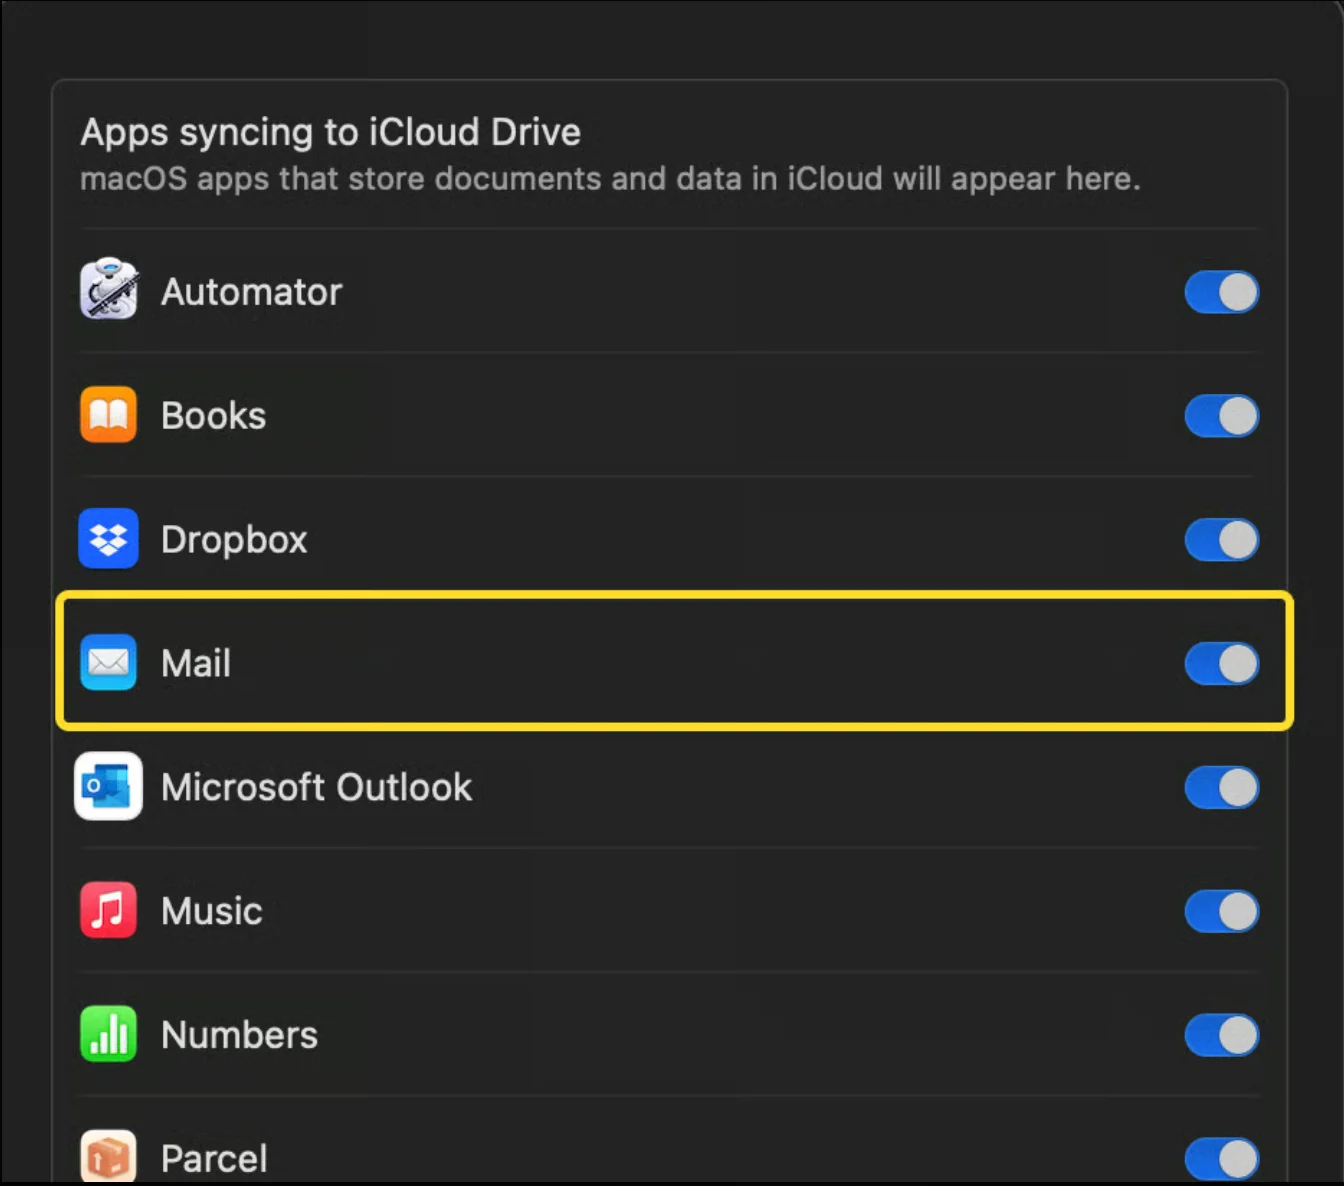This screenshot has height=1186, width=1344.
Task: Click the 'macOS apps that store documents' description
Action: coord(610,179)
